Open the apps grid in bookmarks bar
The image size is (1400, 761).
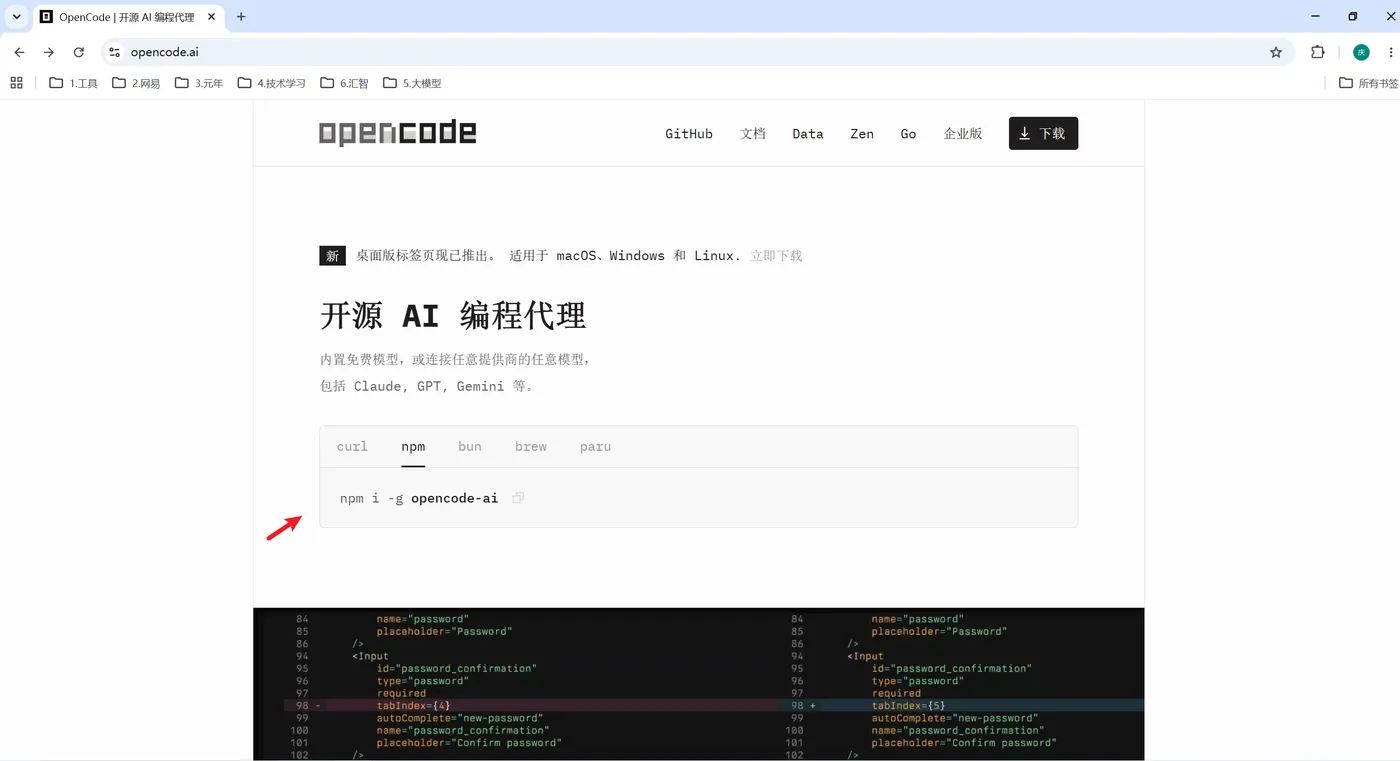point(16,83)
